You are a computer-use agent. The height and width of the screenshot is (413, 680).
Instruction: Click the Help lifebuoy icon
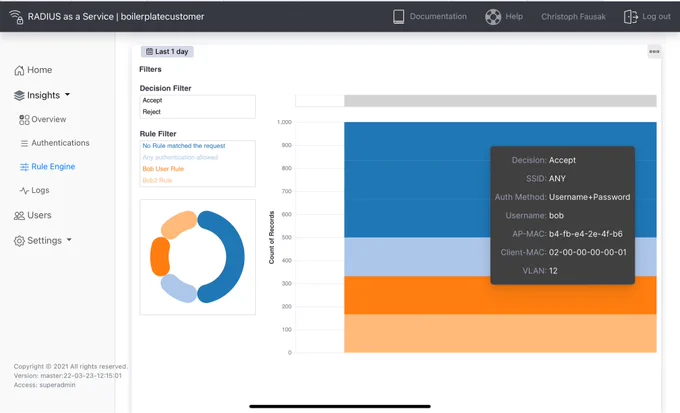(493, 17)
